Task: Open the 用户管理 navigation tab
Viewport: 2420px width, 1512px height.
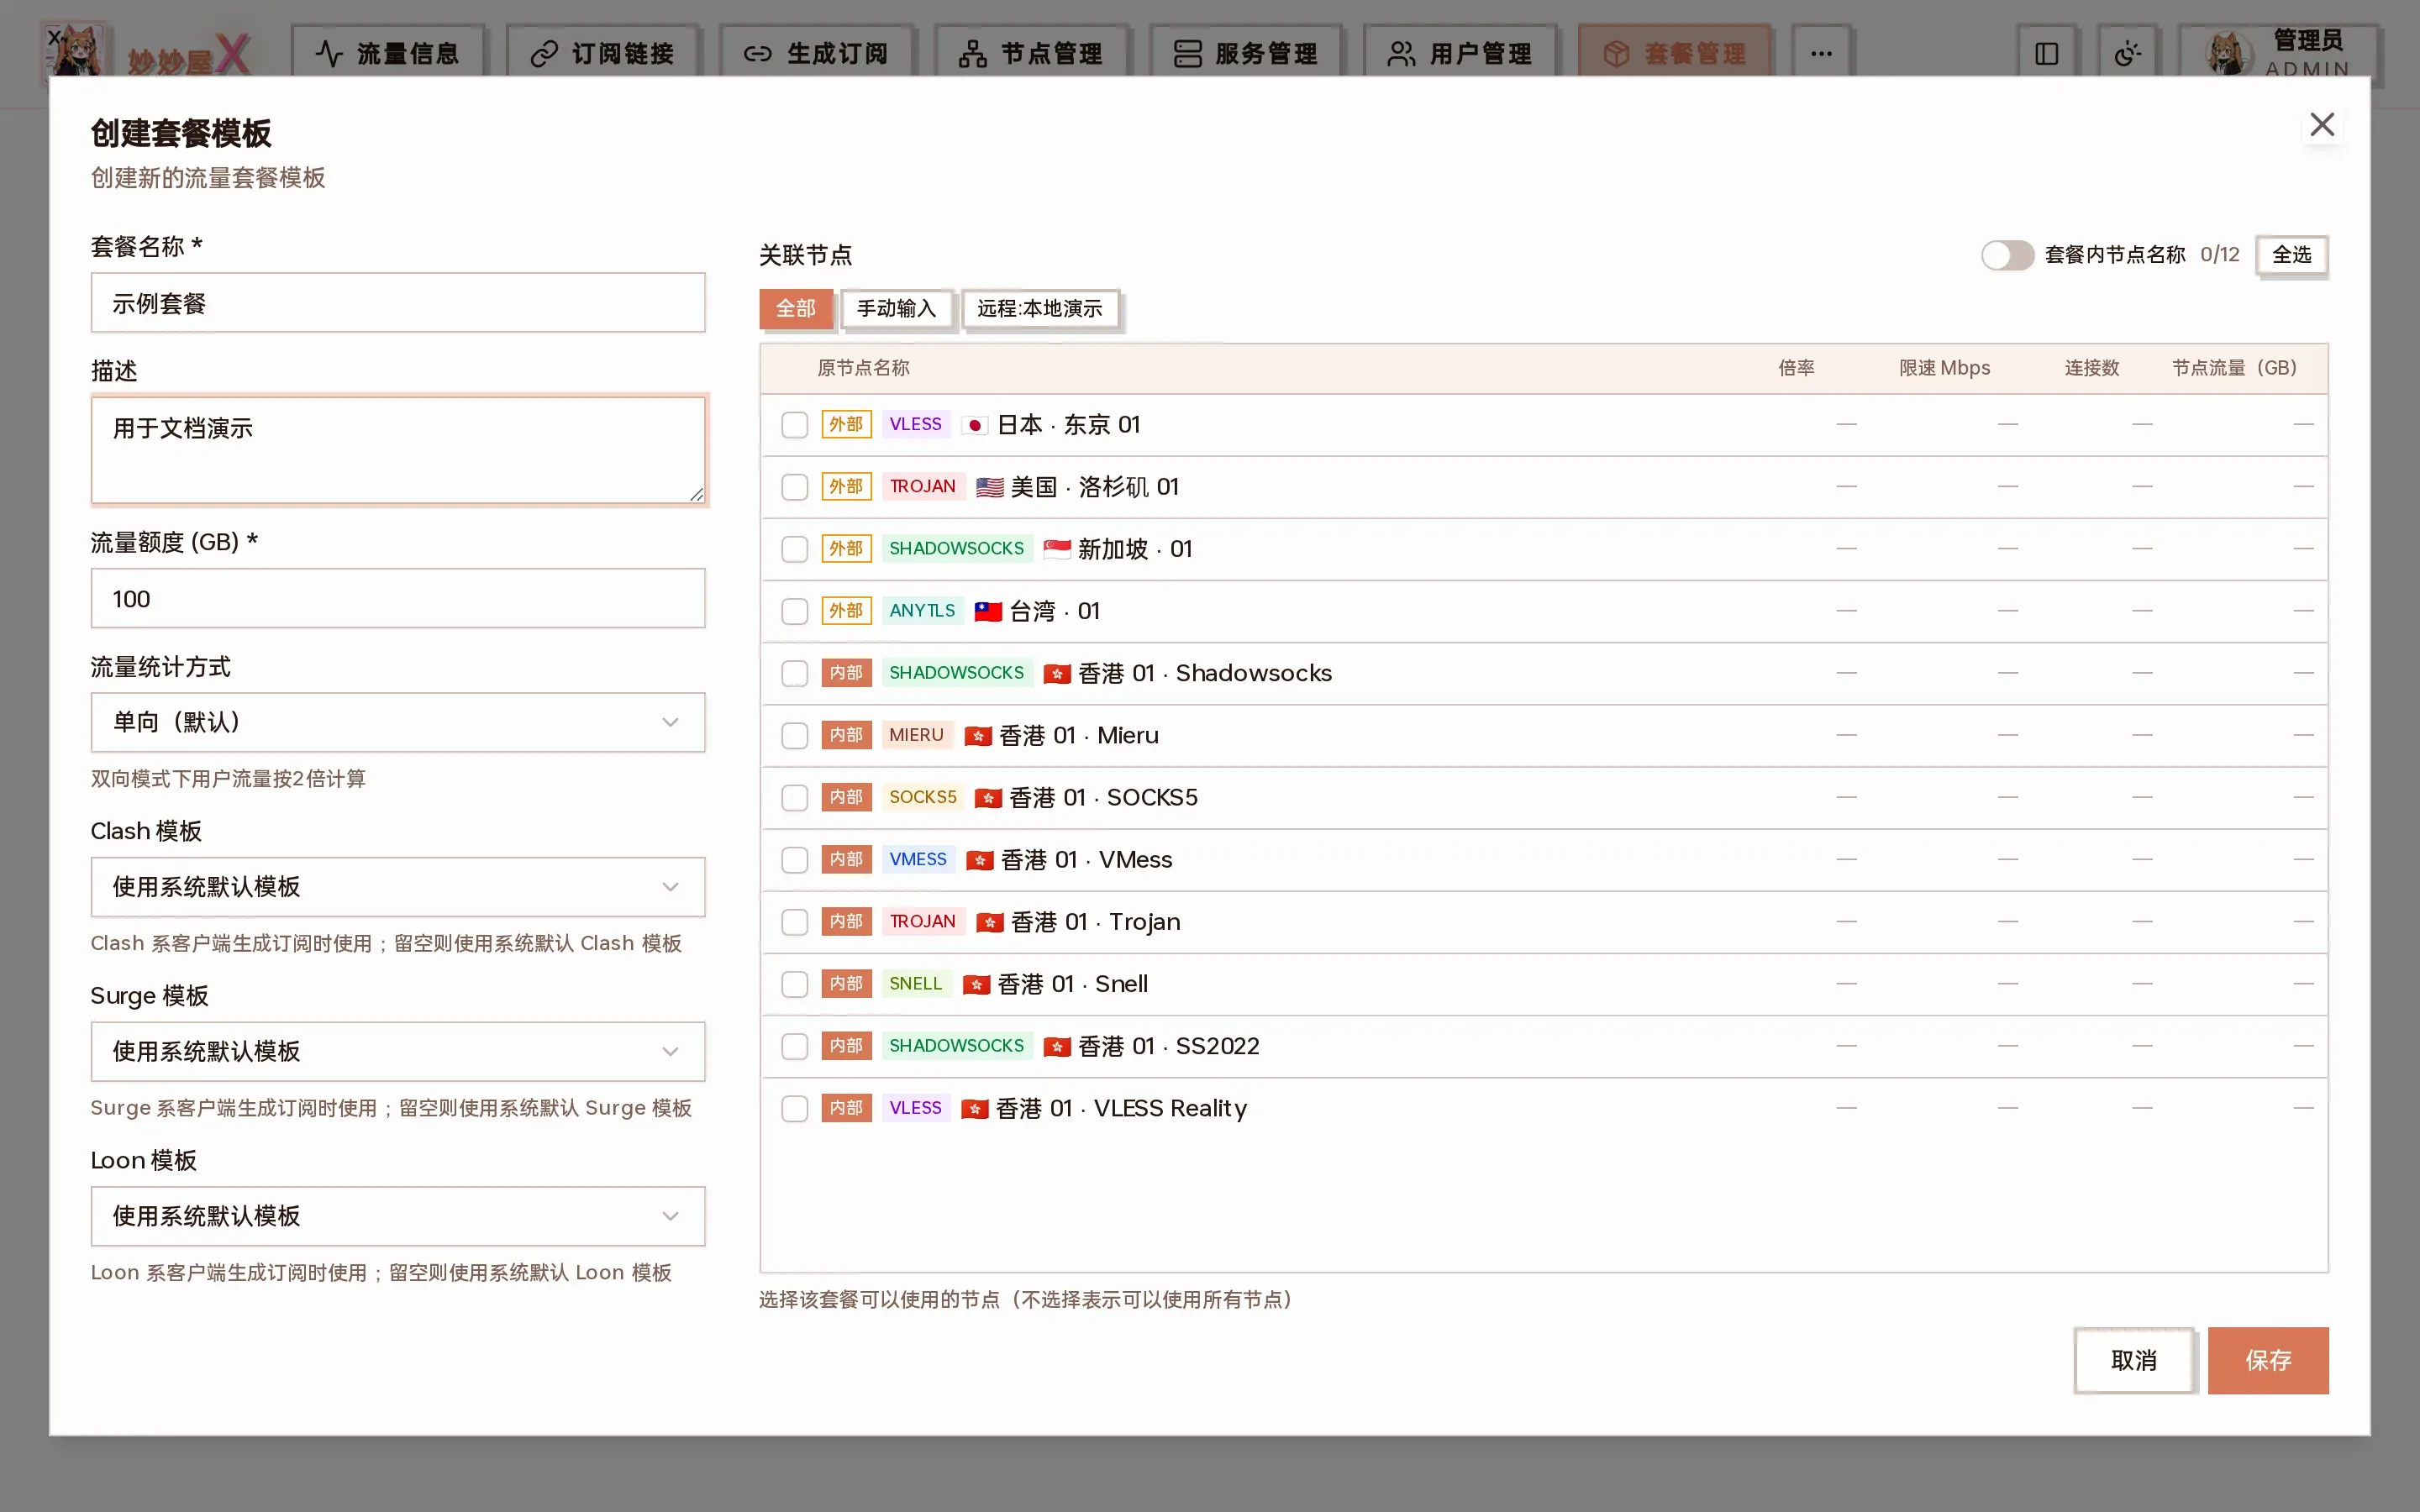Action: pos(1460,53)
